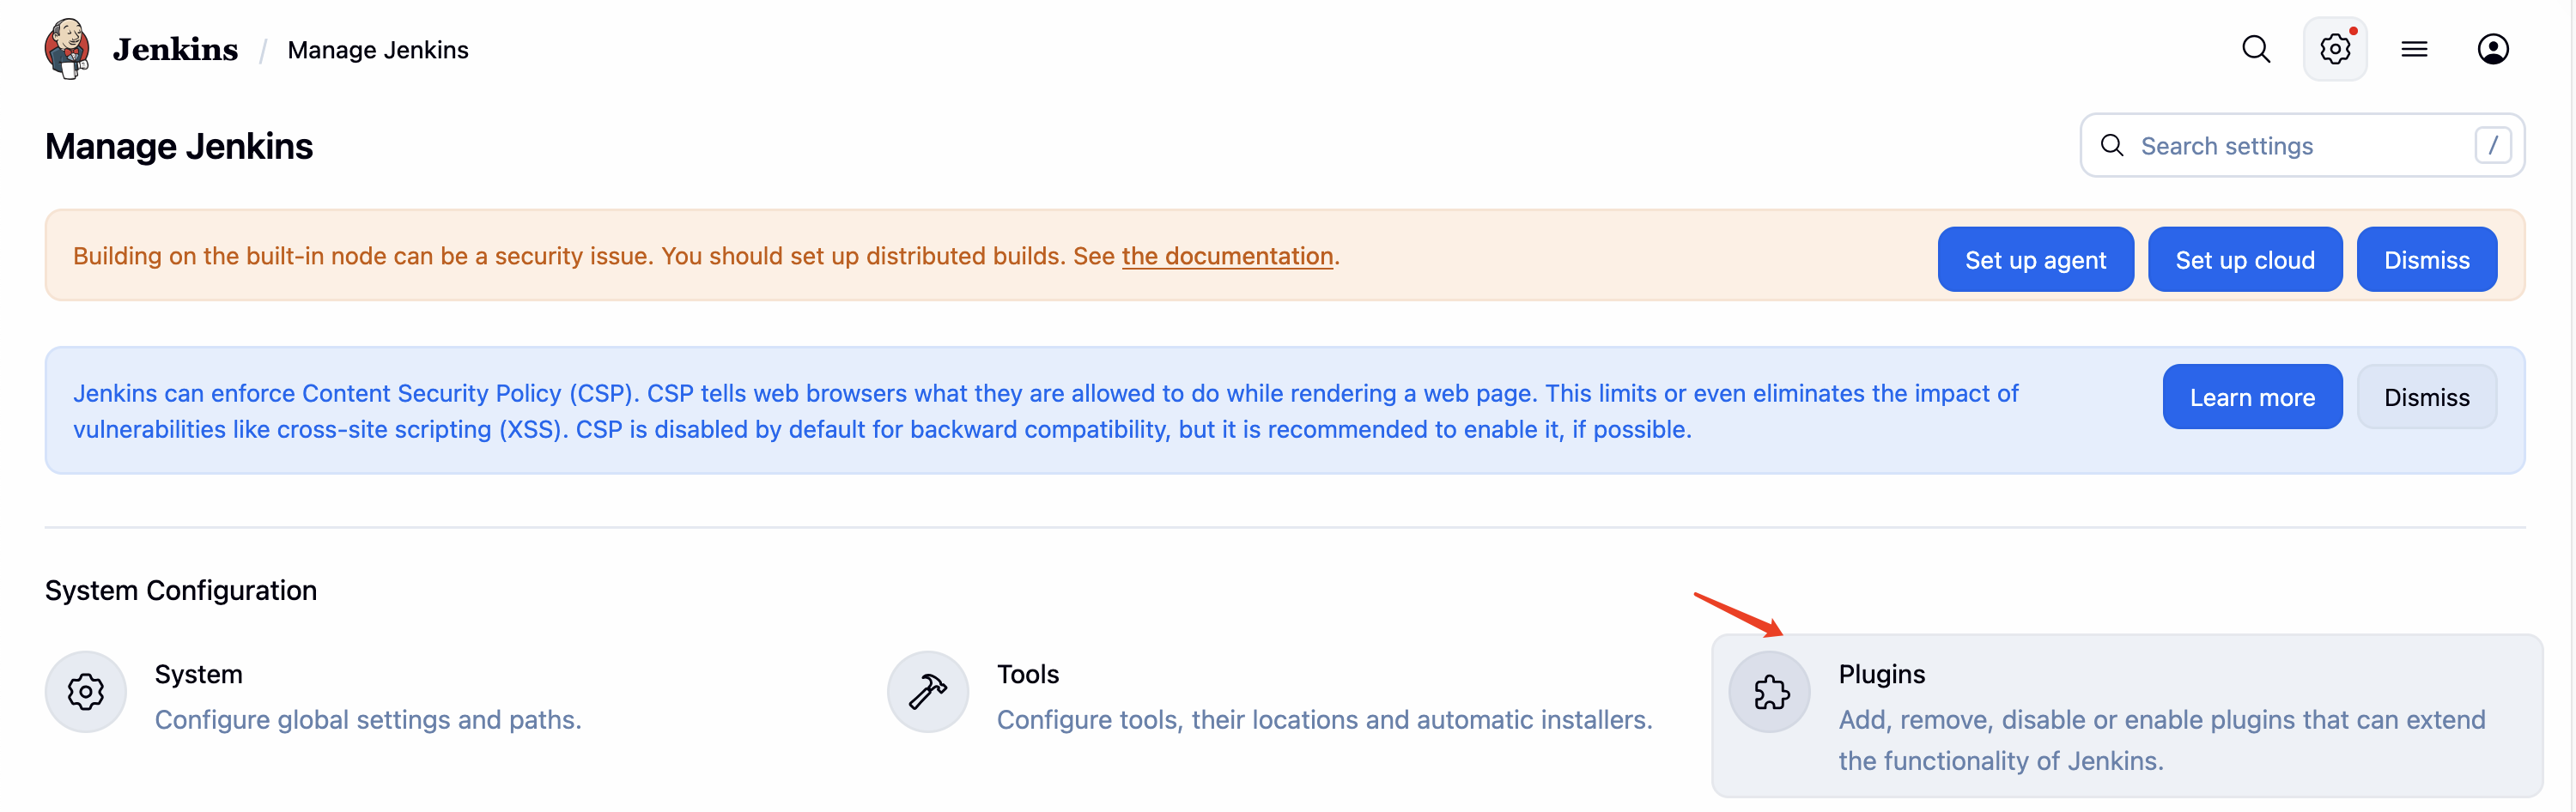Click the Set up agent button
2576x812 pixels.
click(2035, 260)
